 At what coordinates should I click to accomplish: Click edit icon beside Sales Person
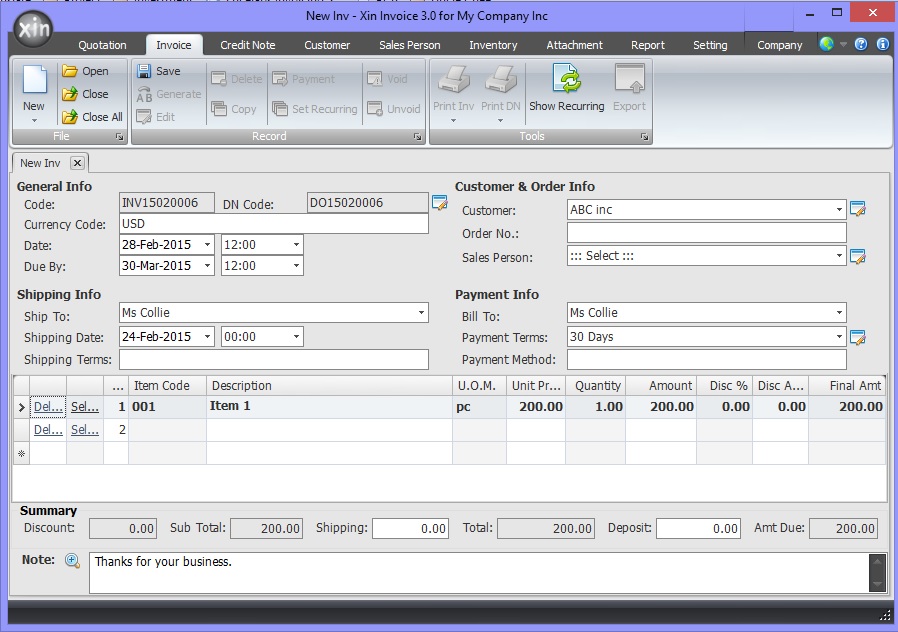tap(857, 256)
